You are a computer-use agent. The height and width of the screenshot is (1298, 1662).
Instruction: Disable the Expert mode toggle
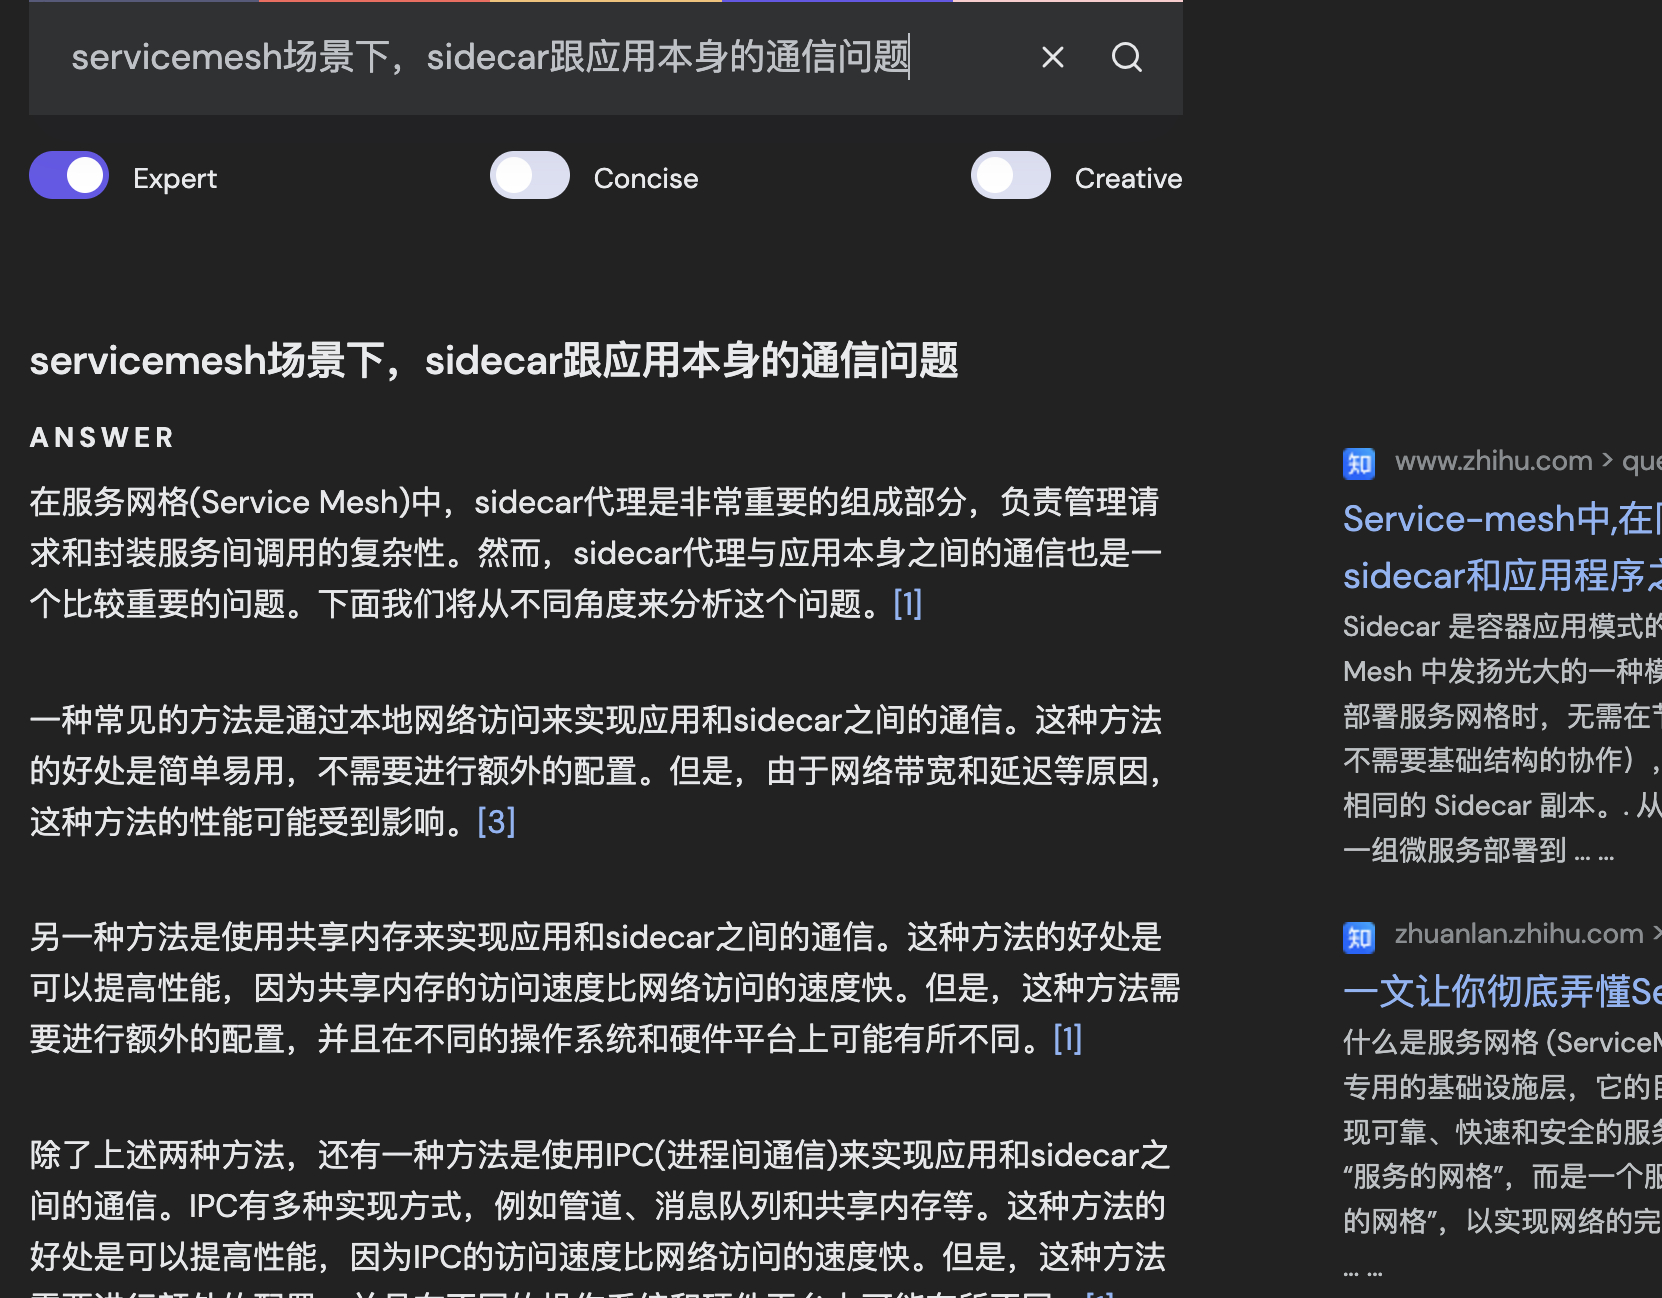pos(69,176)
